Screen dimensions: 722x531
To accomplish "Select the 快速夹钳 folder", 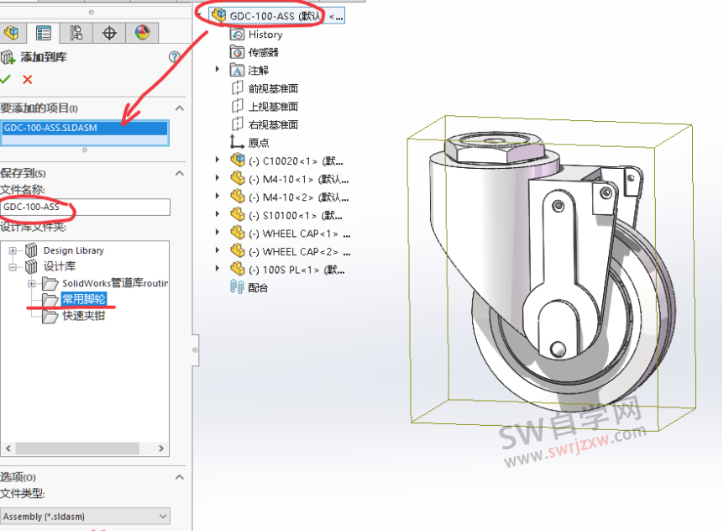I will [83, 315].
